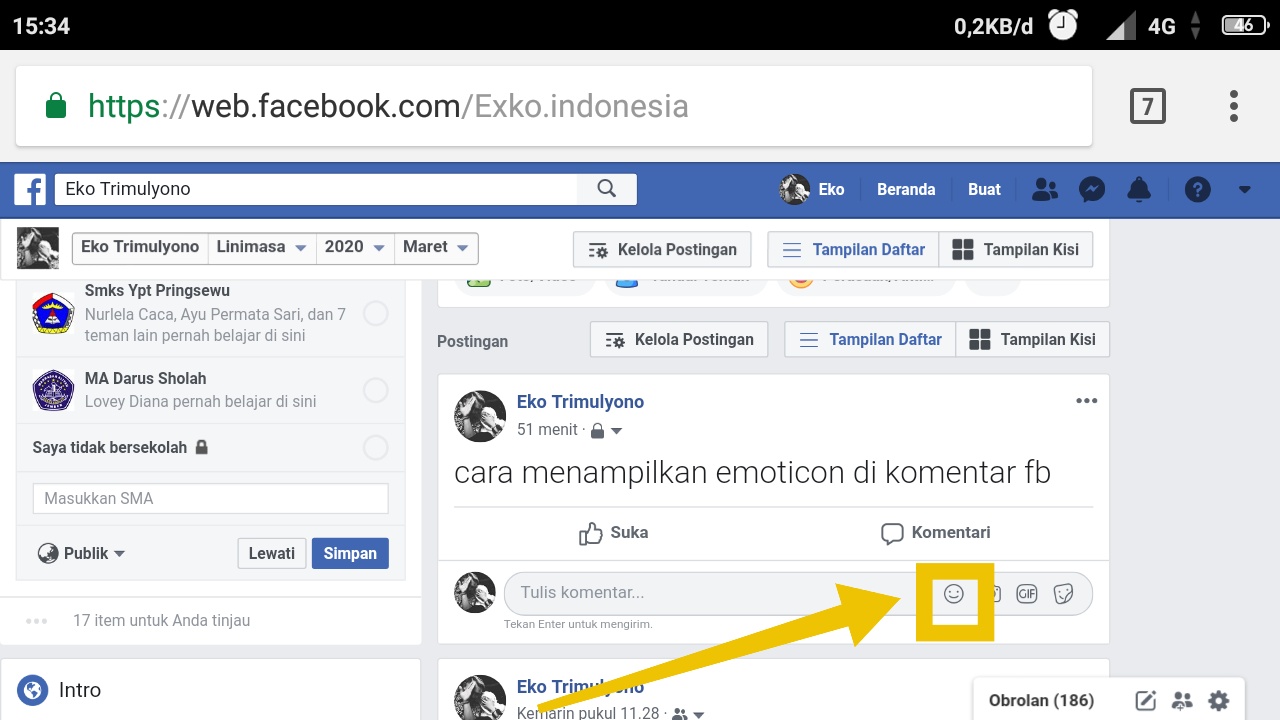Click the Intro globe icon

[33, 690]
